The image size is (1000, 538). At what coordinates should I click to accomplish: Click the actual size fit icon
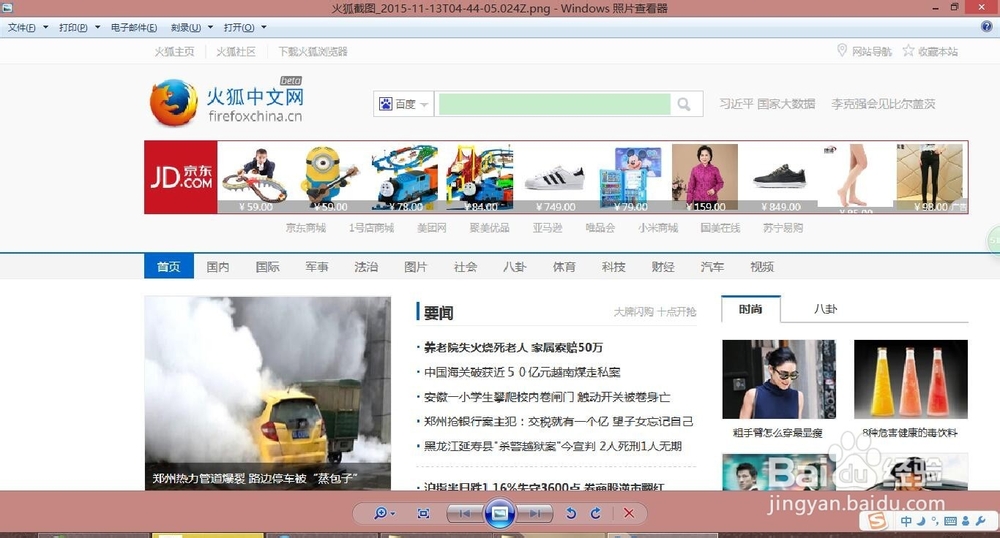[423, 513]
